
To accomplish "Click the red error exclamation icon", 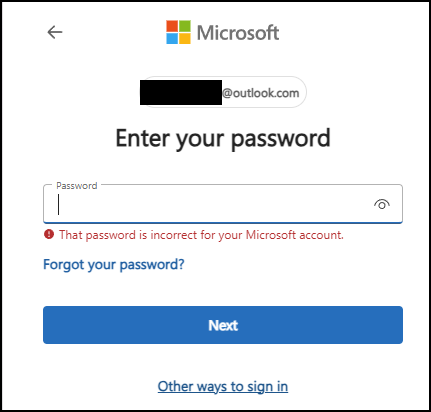I will 49,234.
